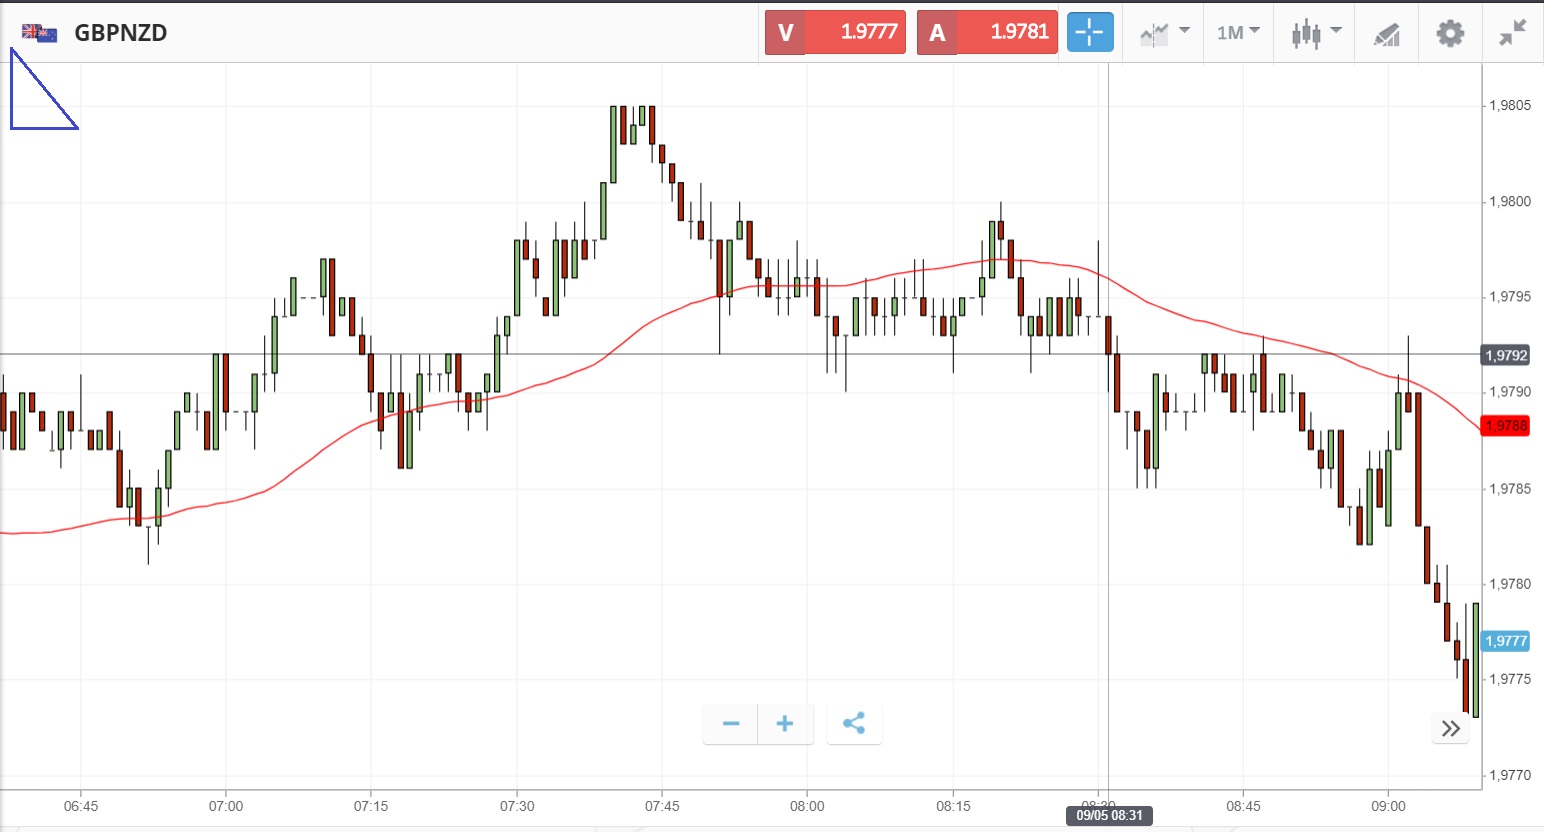Screen dimensions: 1544x832
Task: Click the 1,9795 price axis label
Action: 1510,297
